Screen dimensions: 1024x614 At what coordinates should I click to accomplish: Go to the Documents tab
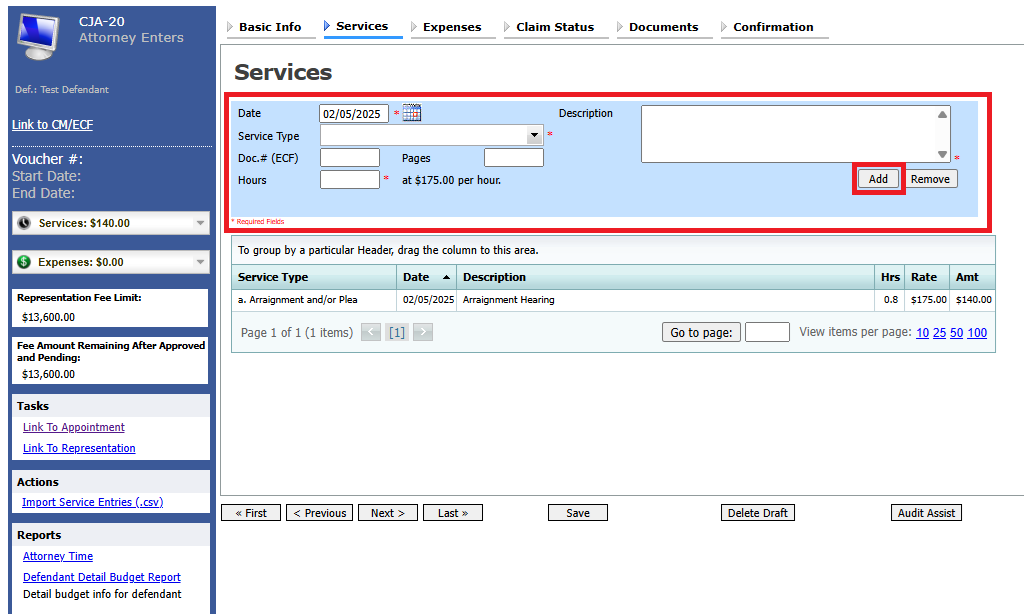coord(663,27)
